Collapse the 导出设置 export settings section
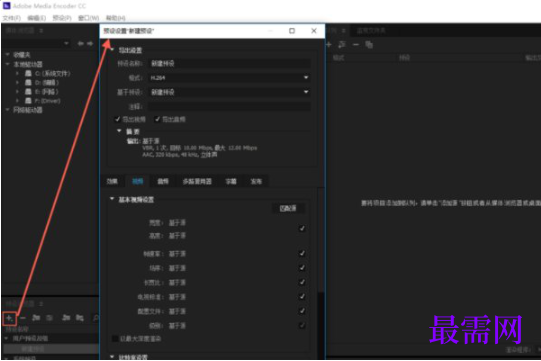Image resolution: width=541 pixels, height=361 pixels. pos(112,50)
